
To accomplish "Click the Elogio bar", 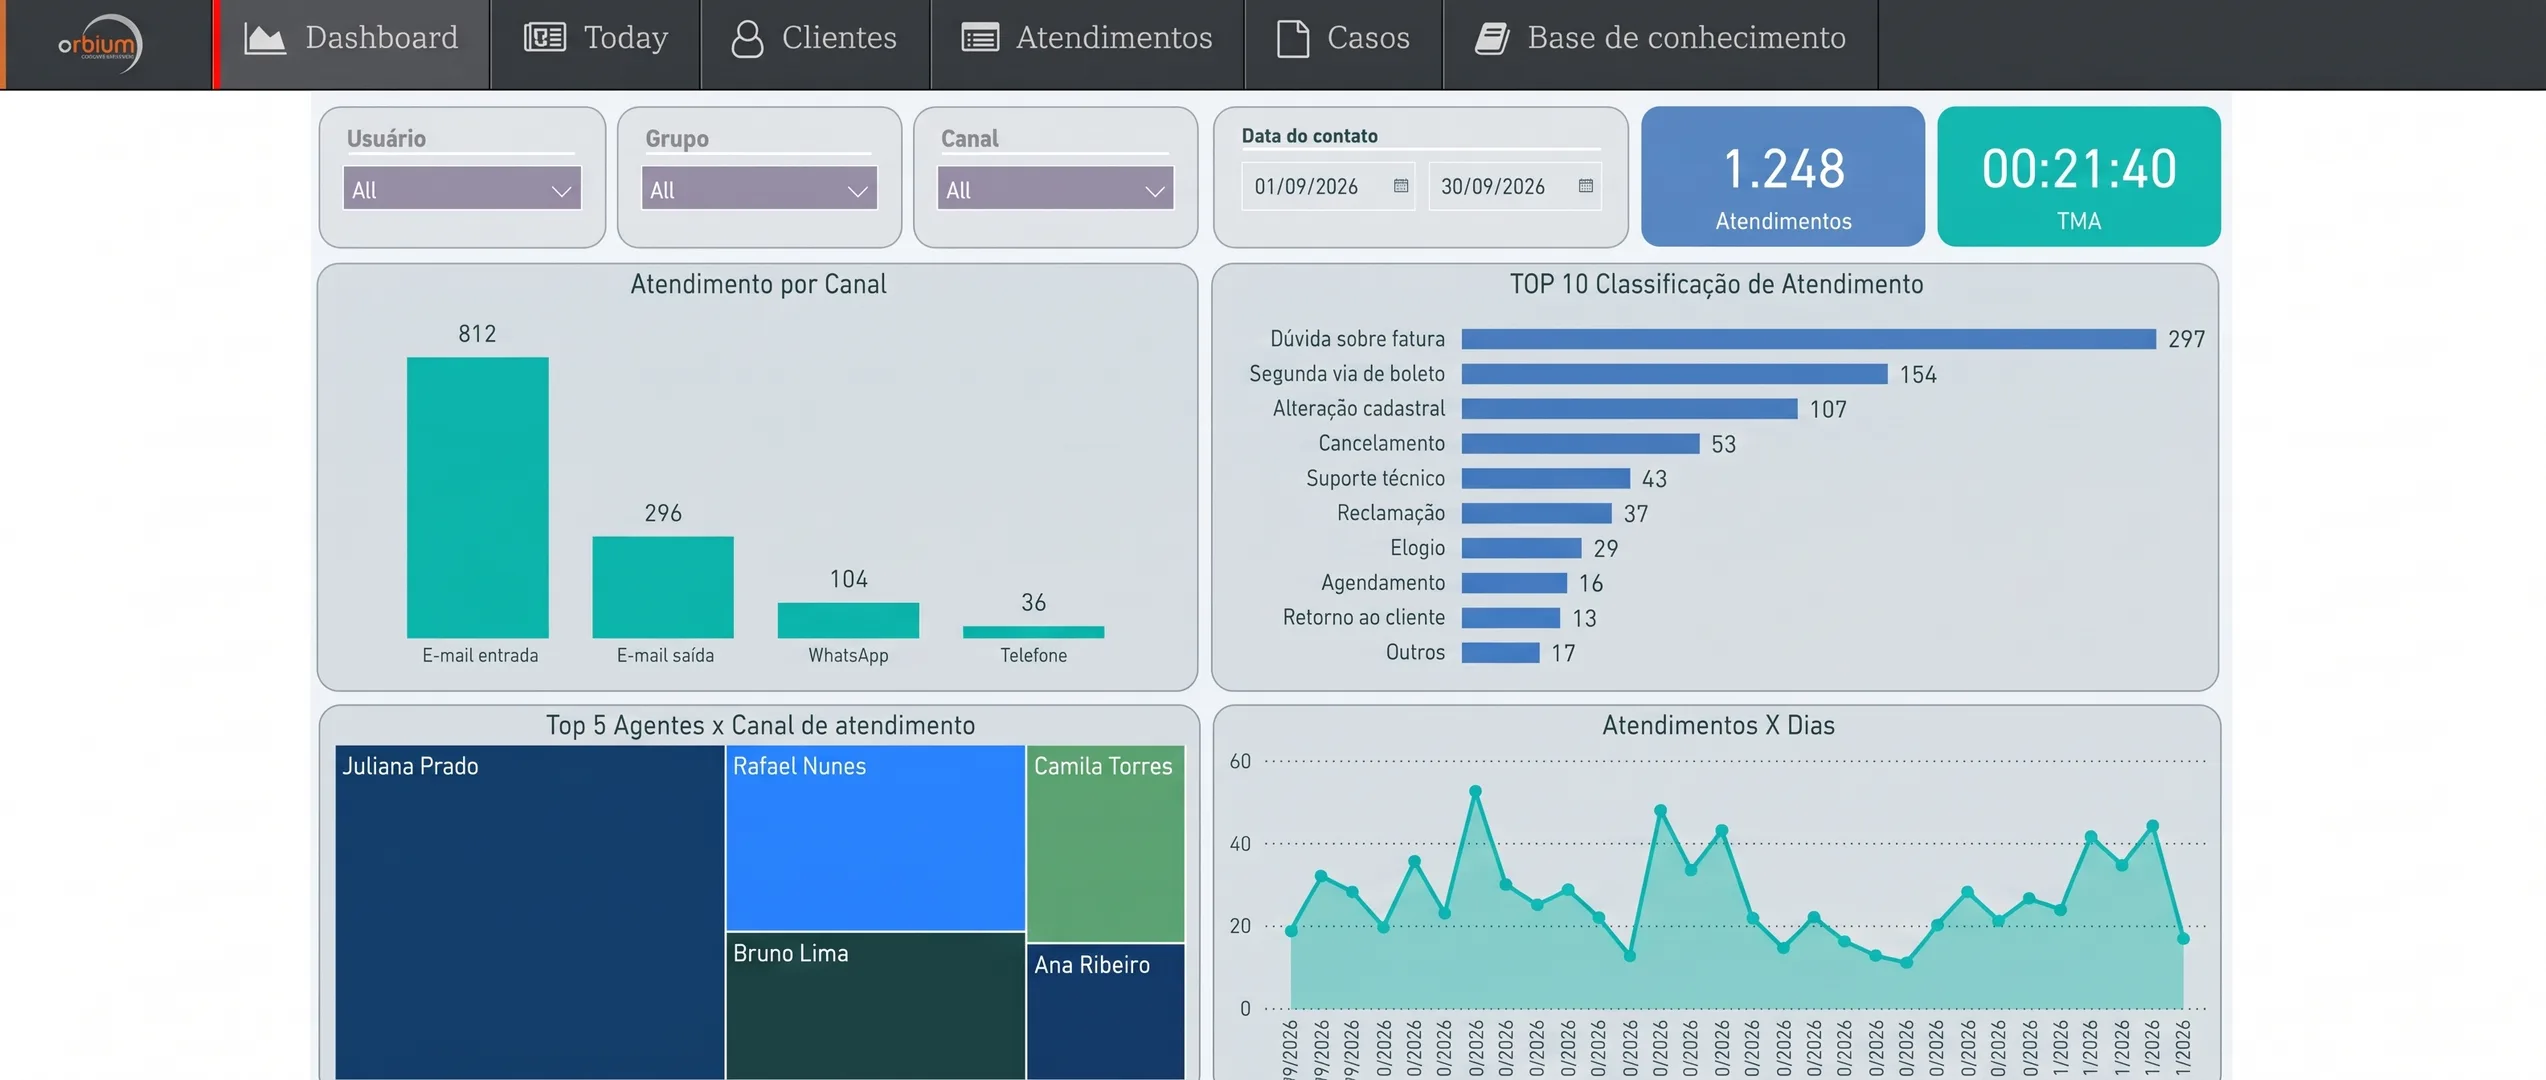I will (x=1521, y=548).
